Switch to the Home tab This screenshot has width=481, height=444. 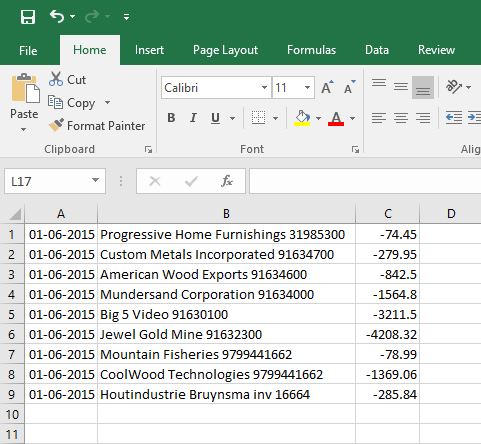click(90, 50)
